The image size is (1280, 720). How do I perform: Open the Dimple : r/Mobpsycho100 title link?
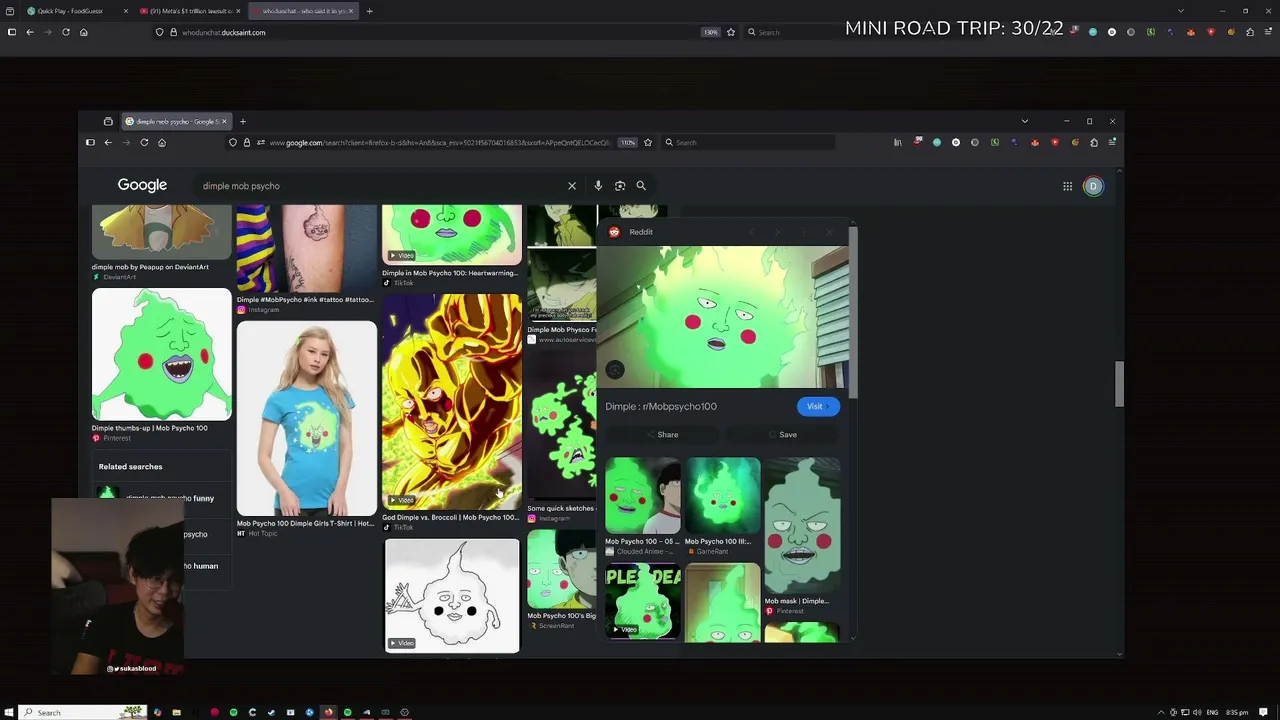661,407
